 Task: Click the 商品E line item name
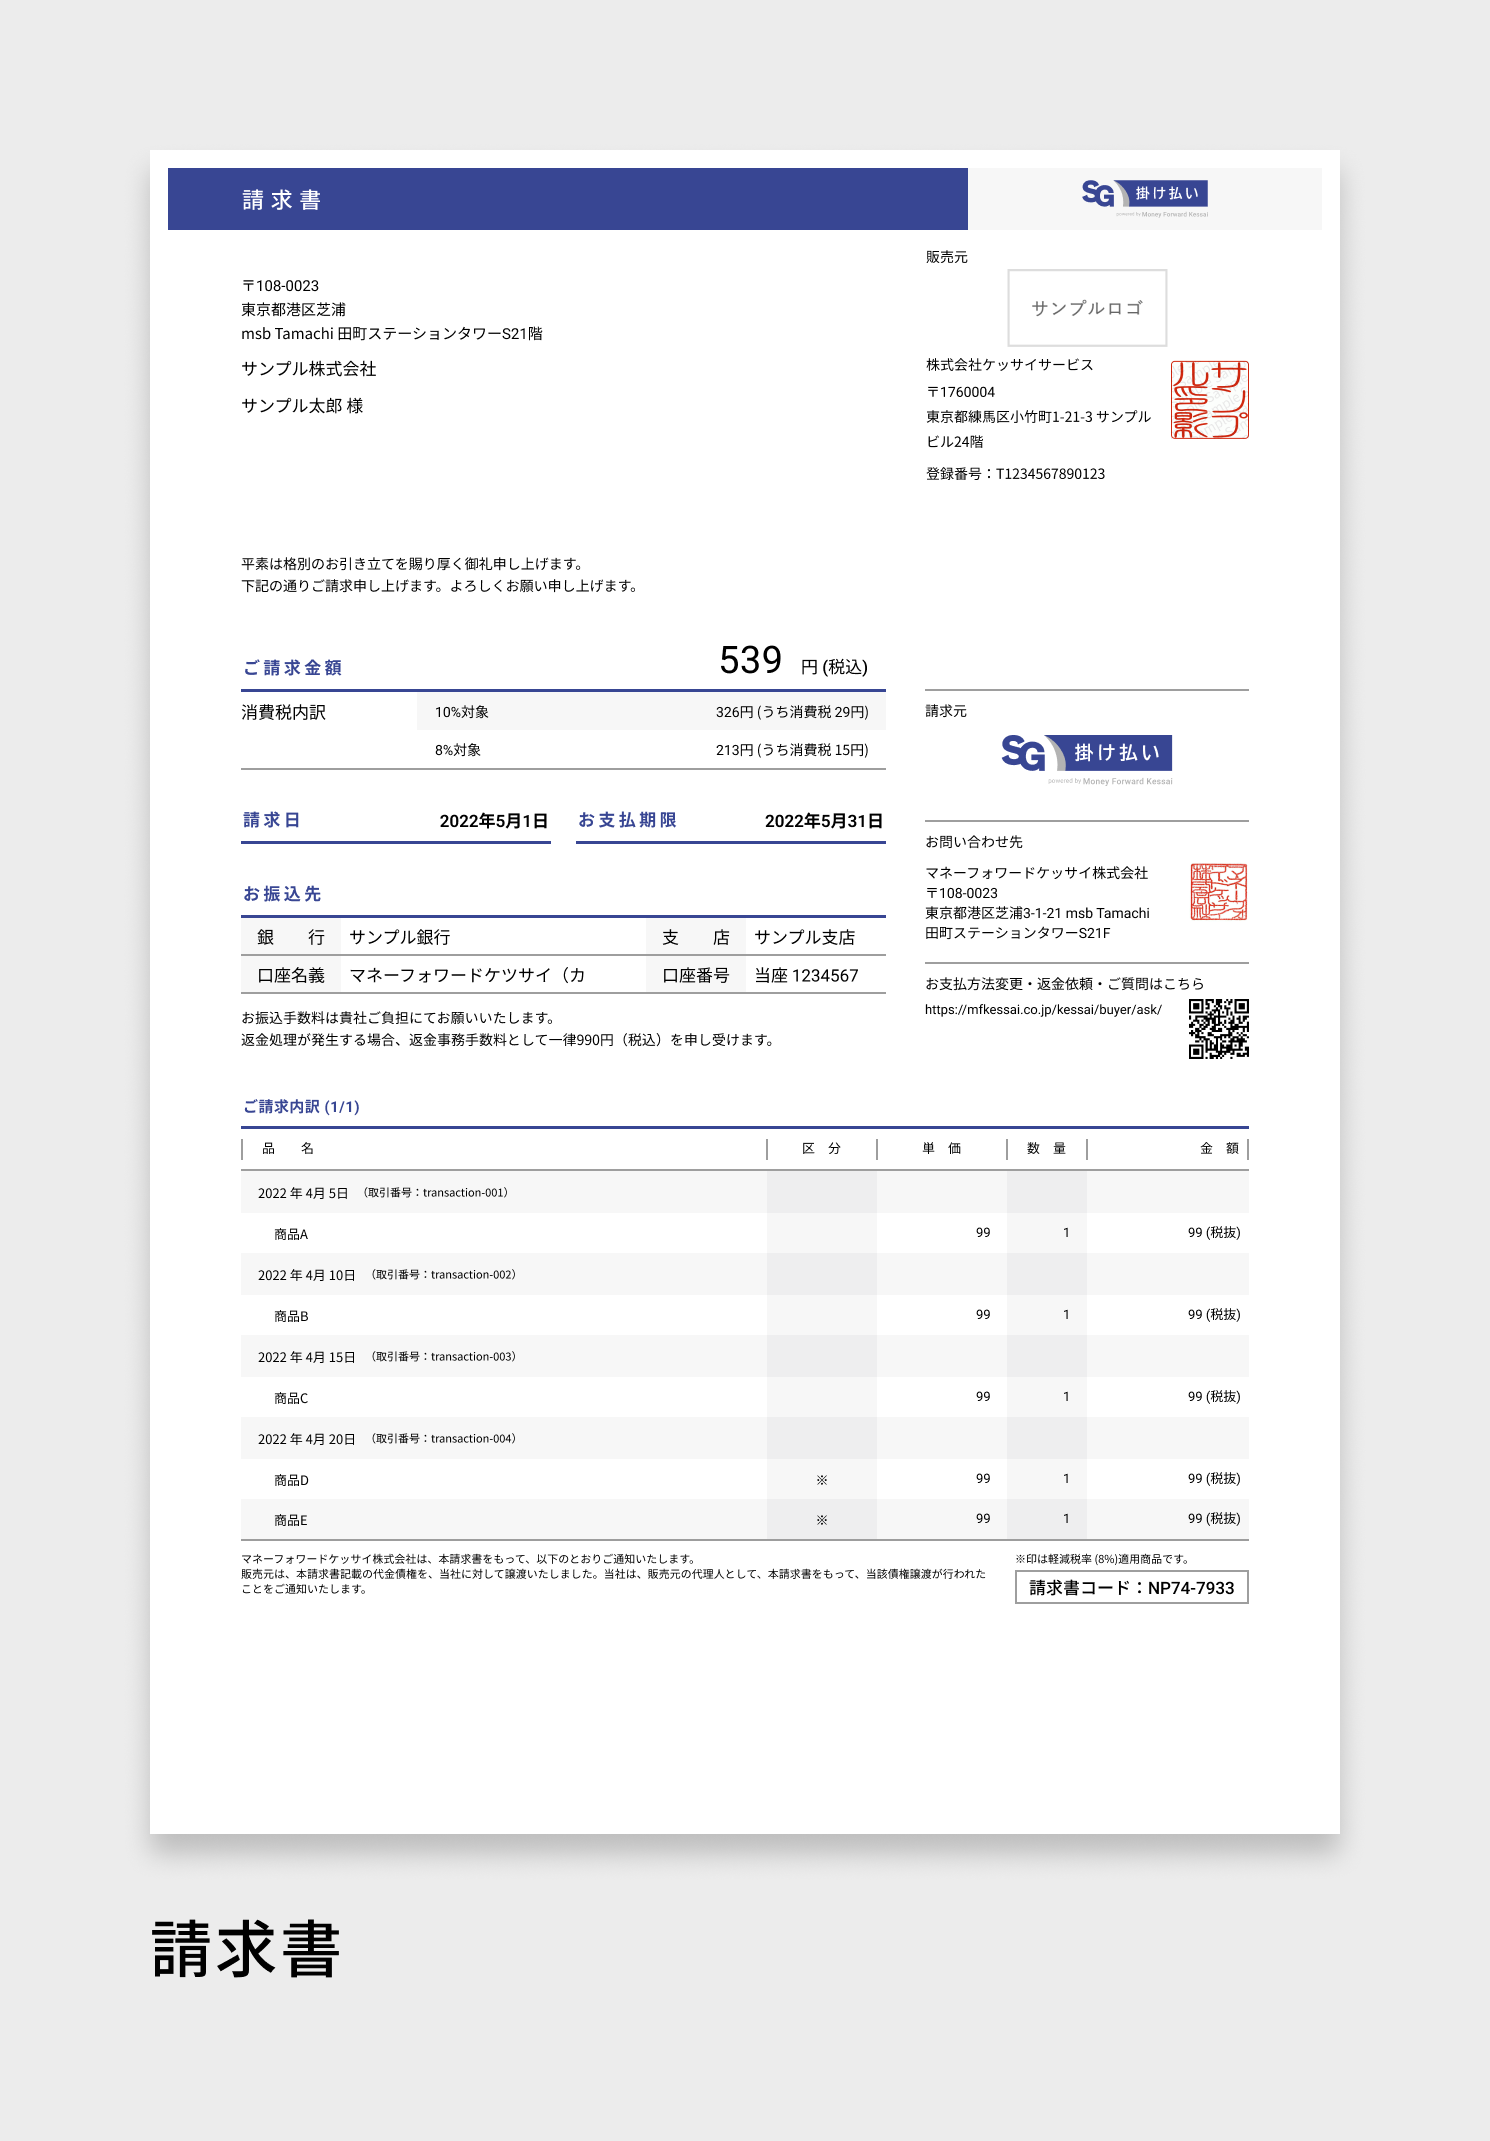[291, 1520]
